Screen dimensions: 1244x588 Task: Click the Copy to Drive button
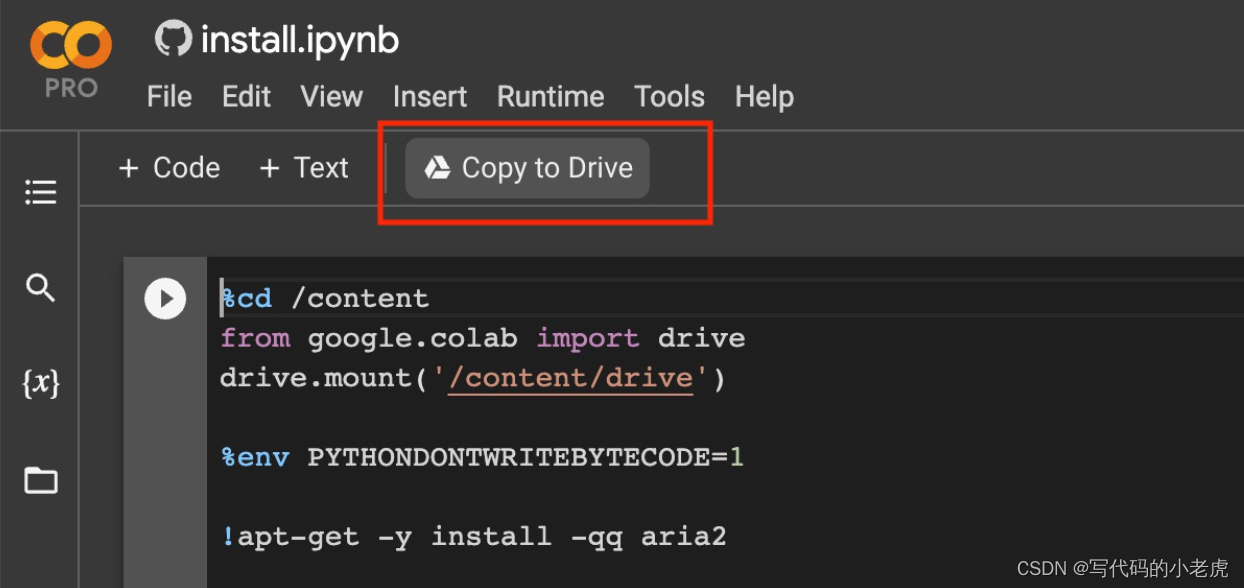tap(527, 167)
